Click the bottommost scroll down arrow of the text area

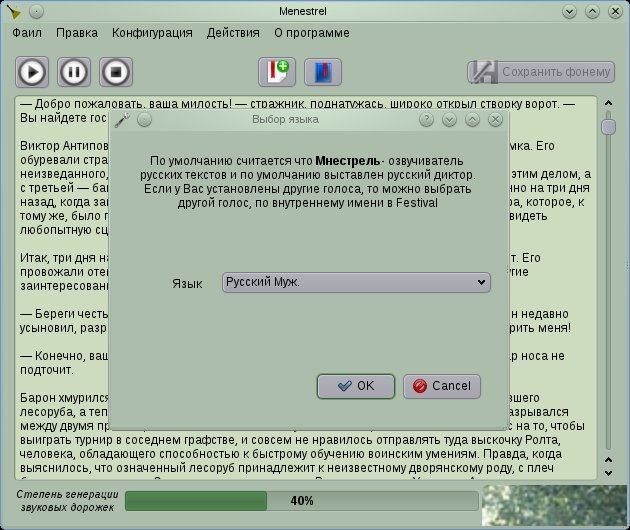(x=608, y=473)
